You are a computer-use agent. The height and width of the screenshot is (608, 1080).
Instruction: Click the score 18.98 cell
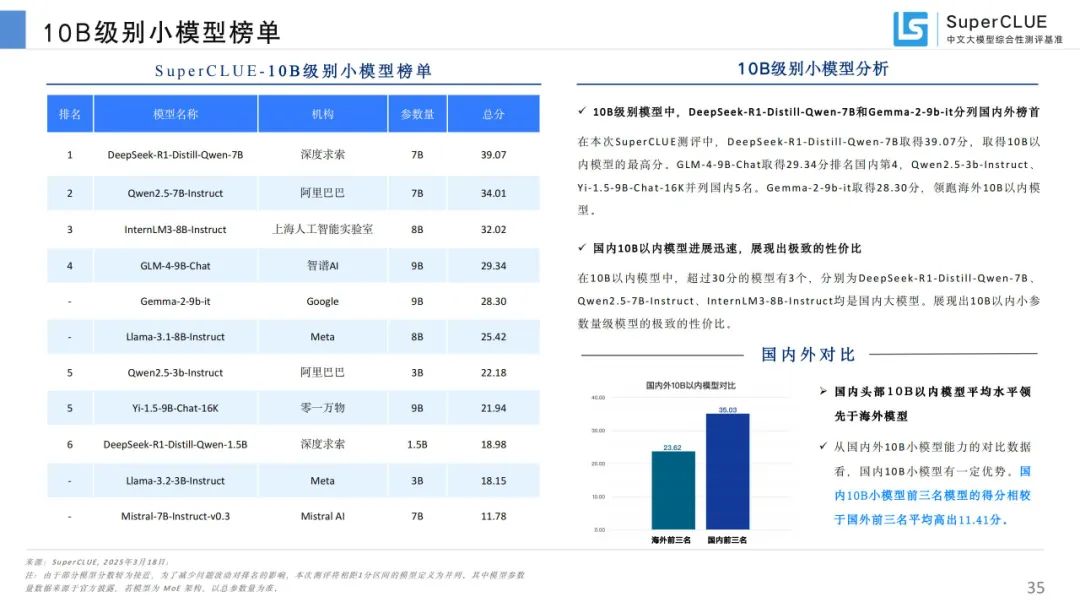click(x=493, y=445)
